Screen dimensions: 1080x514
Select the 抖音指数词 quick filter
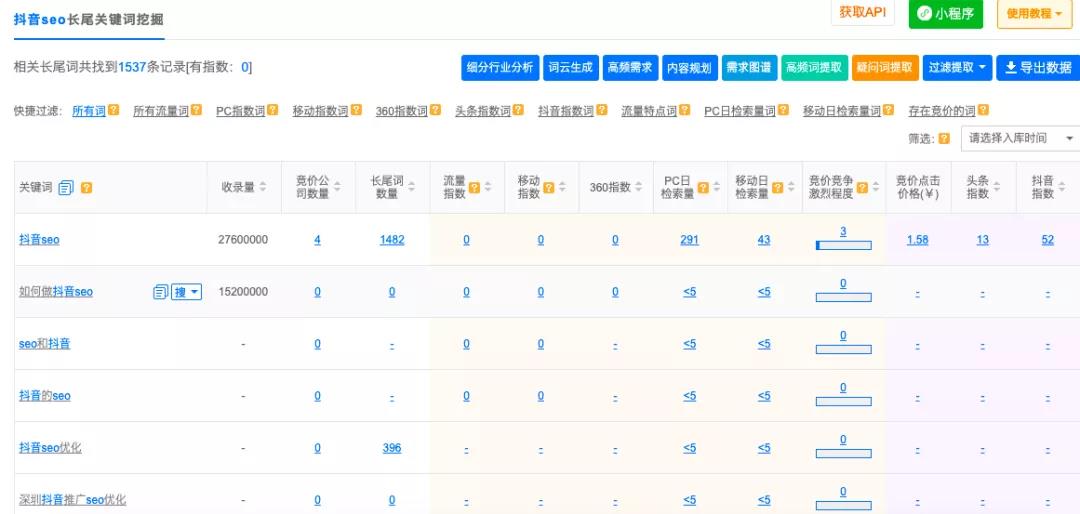coord(565,111)
